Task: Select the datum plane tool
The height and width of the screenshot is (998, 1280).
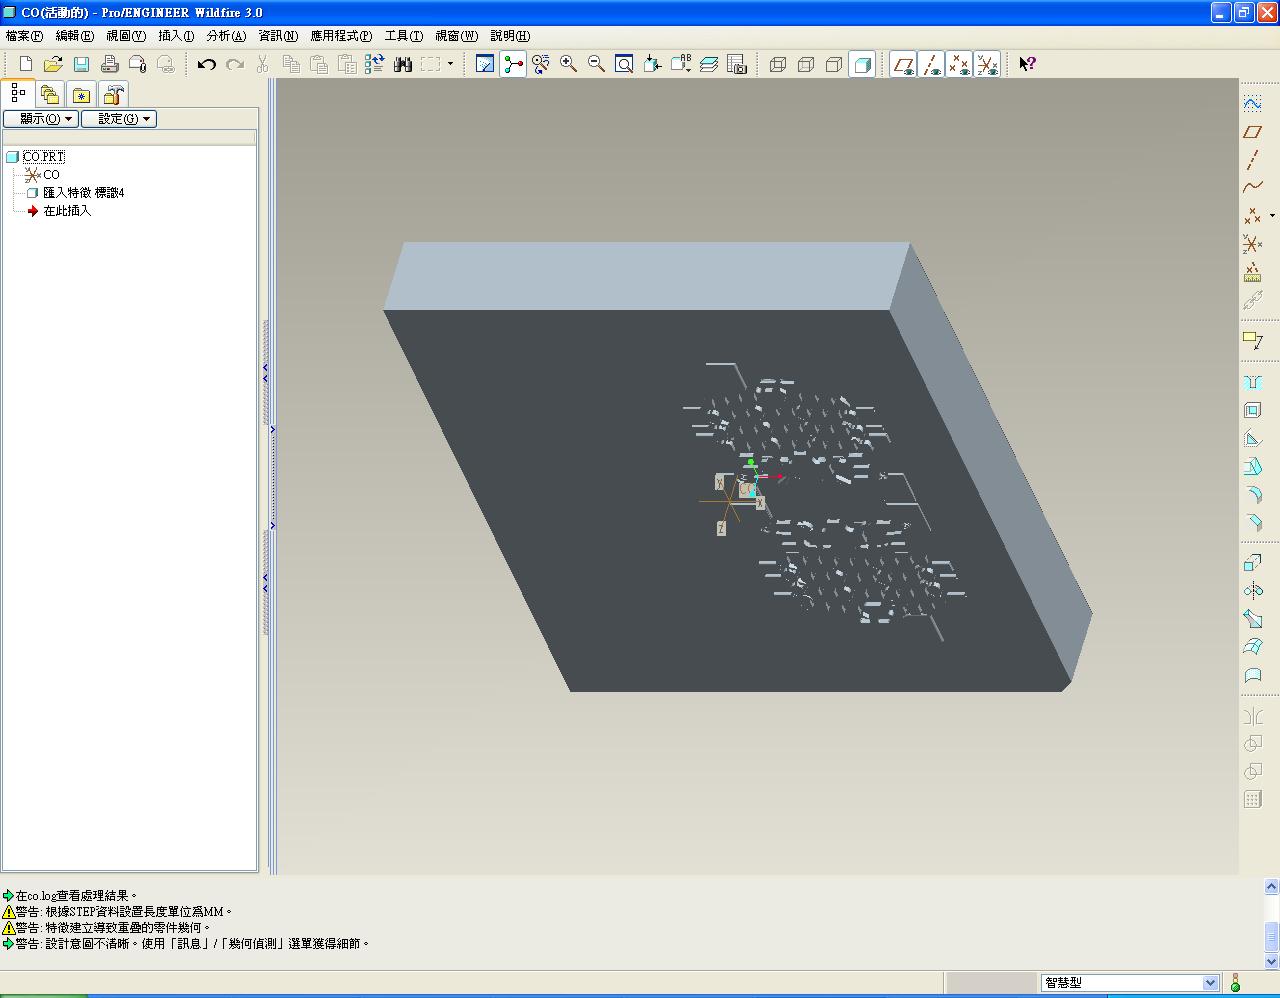Action: point(1252,131)
